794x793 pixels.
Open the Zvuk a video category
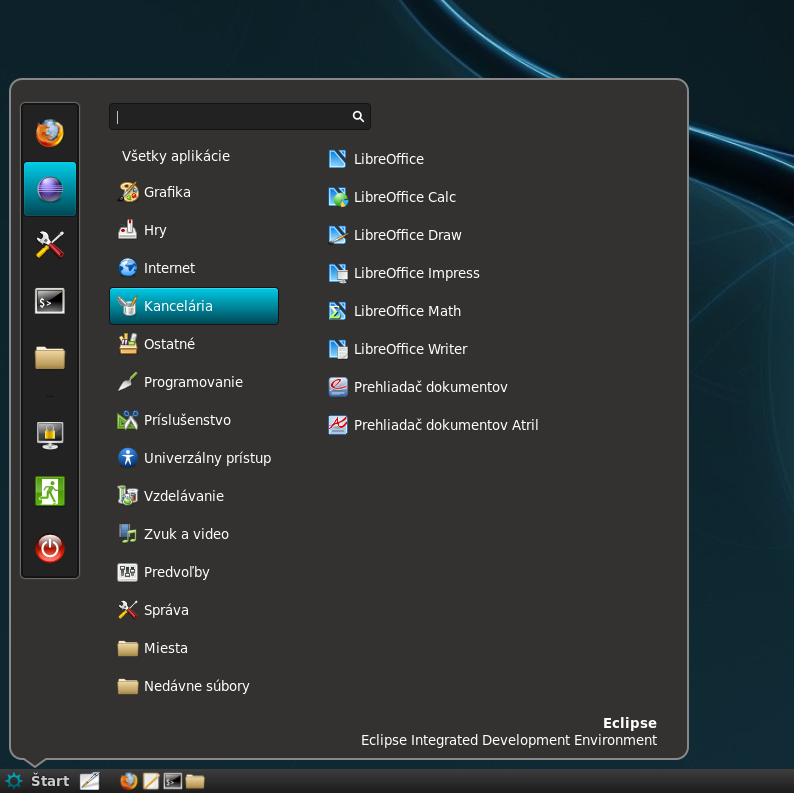194,534
